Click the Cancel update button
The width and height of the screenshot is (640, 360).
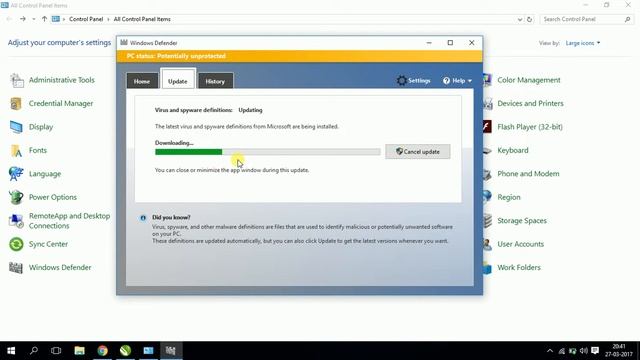tap(418, 151)
